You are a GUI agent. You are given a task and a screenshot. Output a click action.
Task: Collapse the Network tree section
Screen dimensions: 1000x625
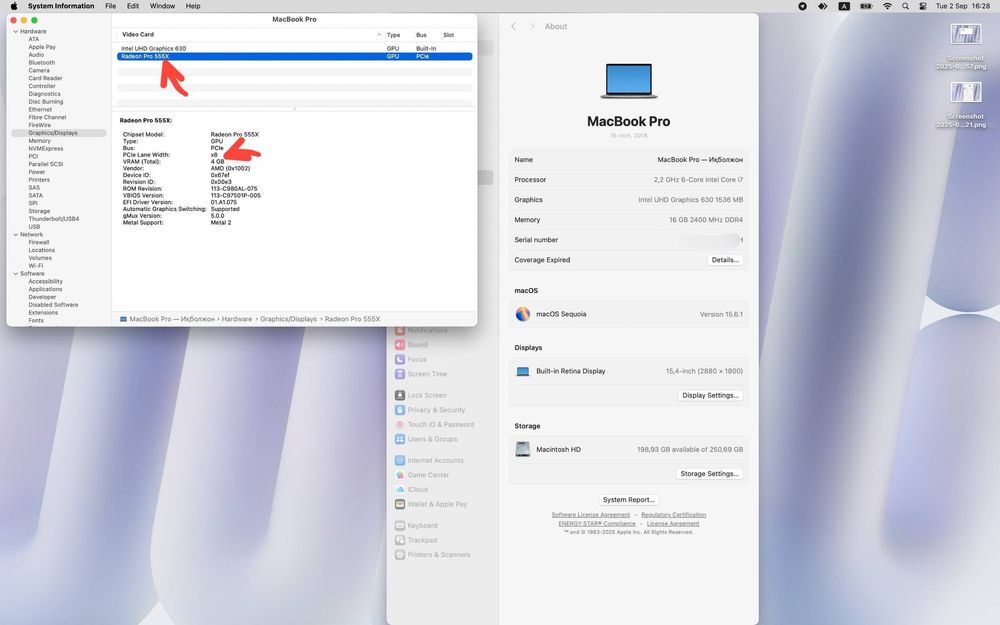pos(15,235)
